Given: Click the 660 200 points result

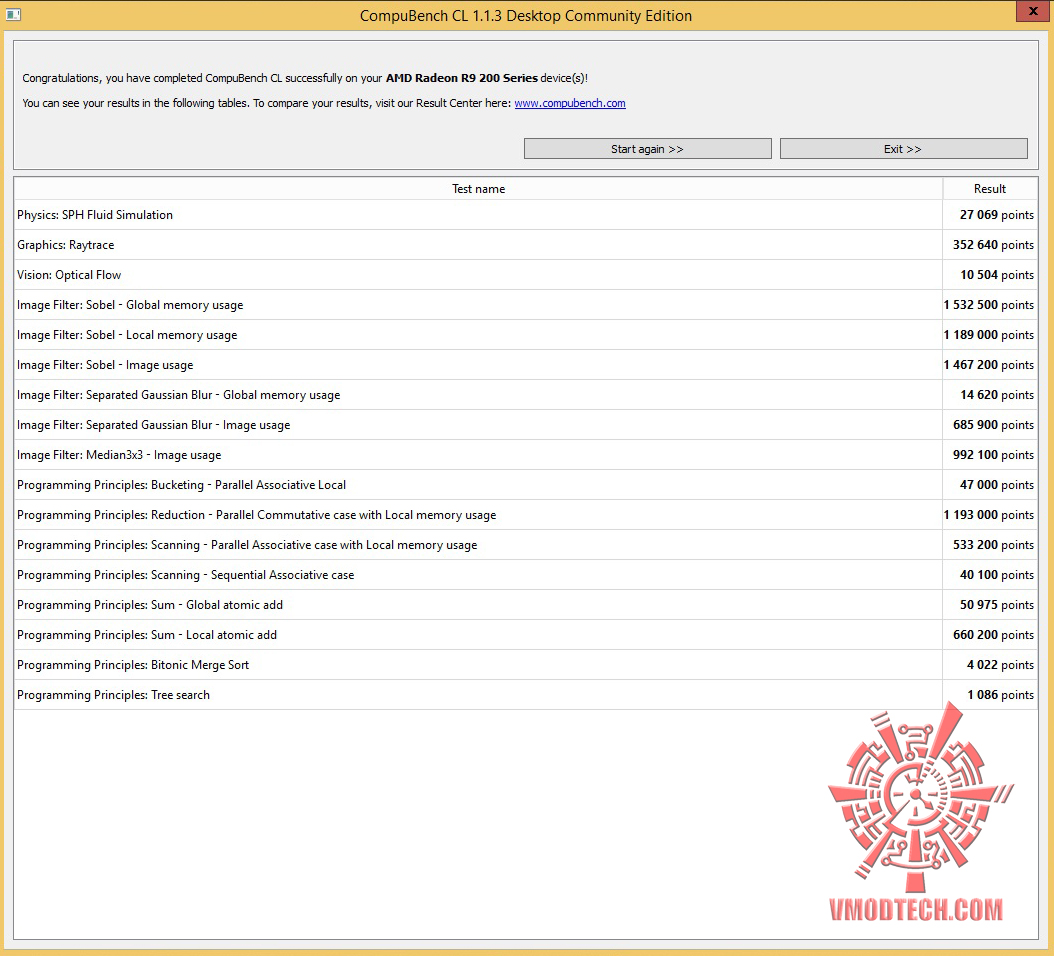Looking at the screenshot, I should pyautogui.click(x=993, y=635).
